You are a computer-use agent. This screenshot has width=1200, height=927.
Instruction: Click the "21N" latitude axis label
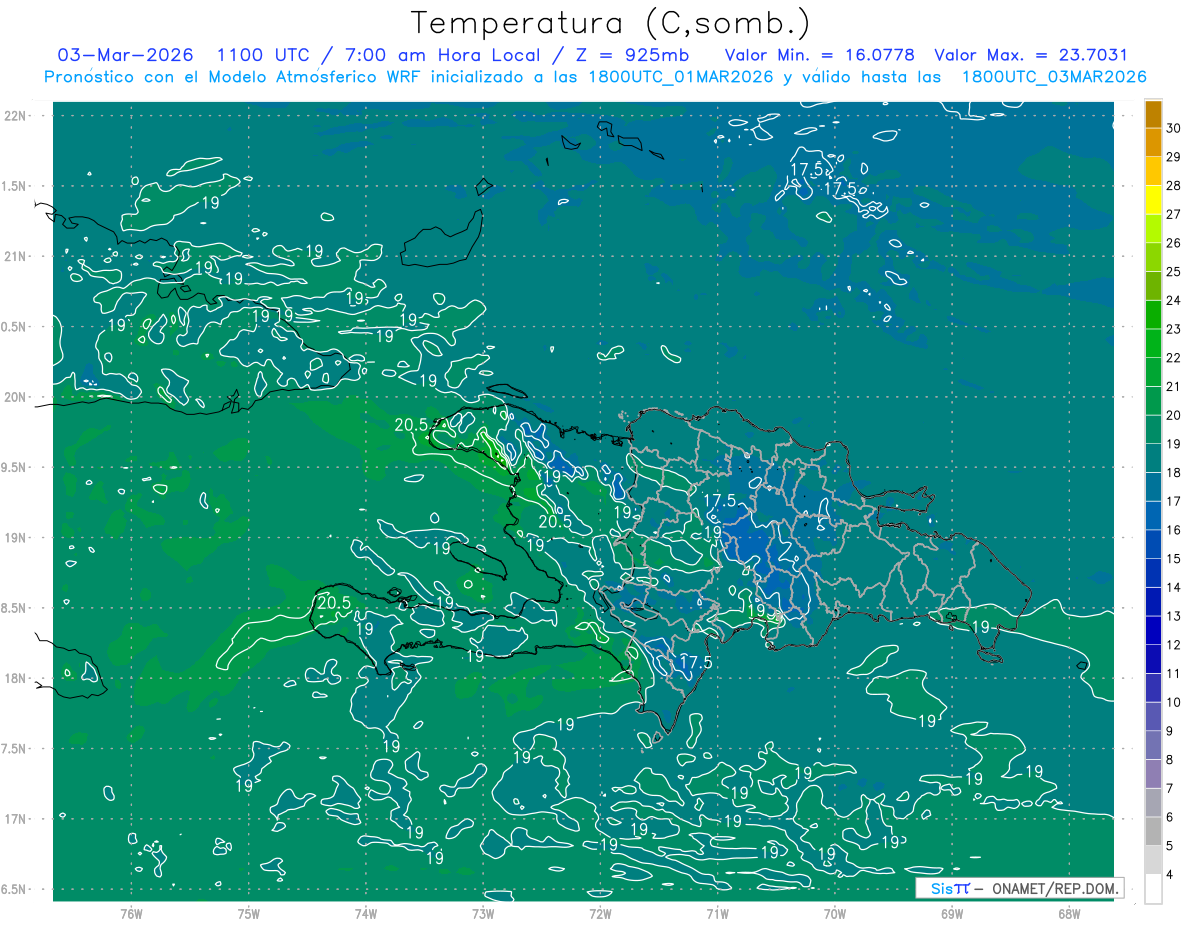[x=16, y=256]
